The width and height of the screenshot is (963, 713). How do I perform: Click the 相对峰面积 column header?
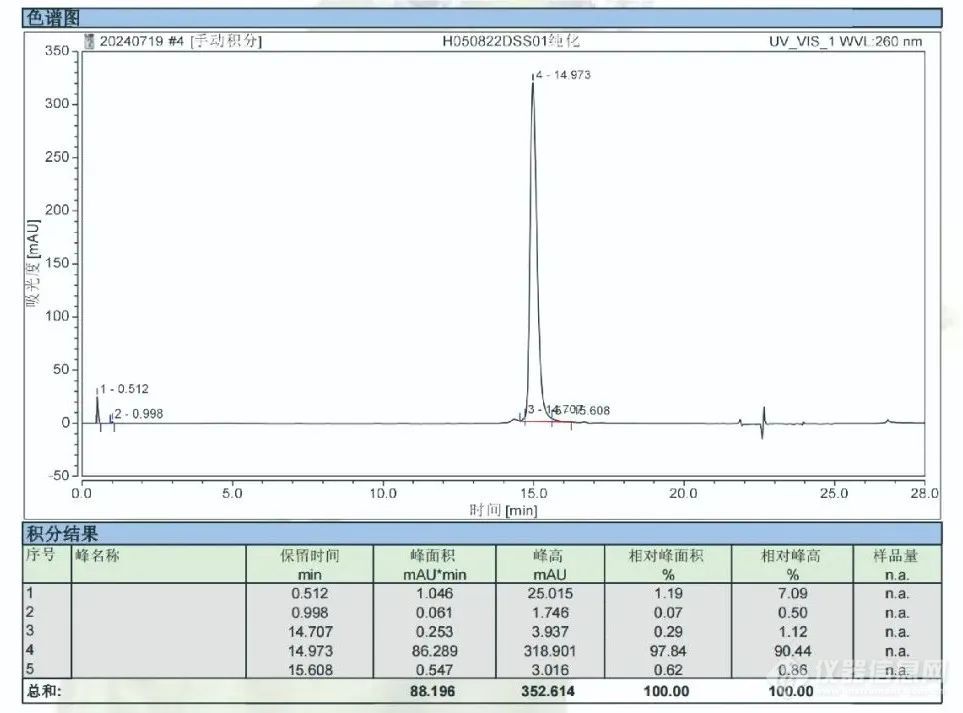[667, 556]
